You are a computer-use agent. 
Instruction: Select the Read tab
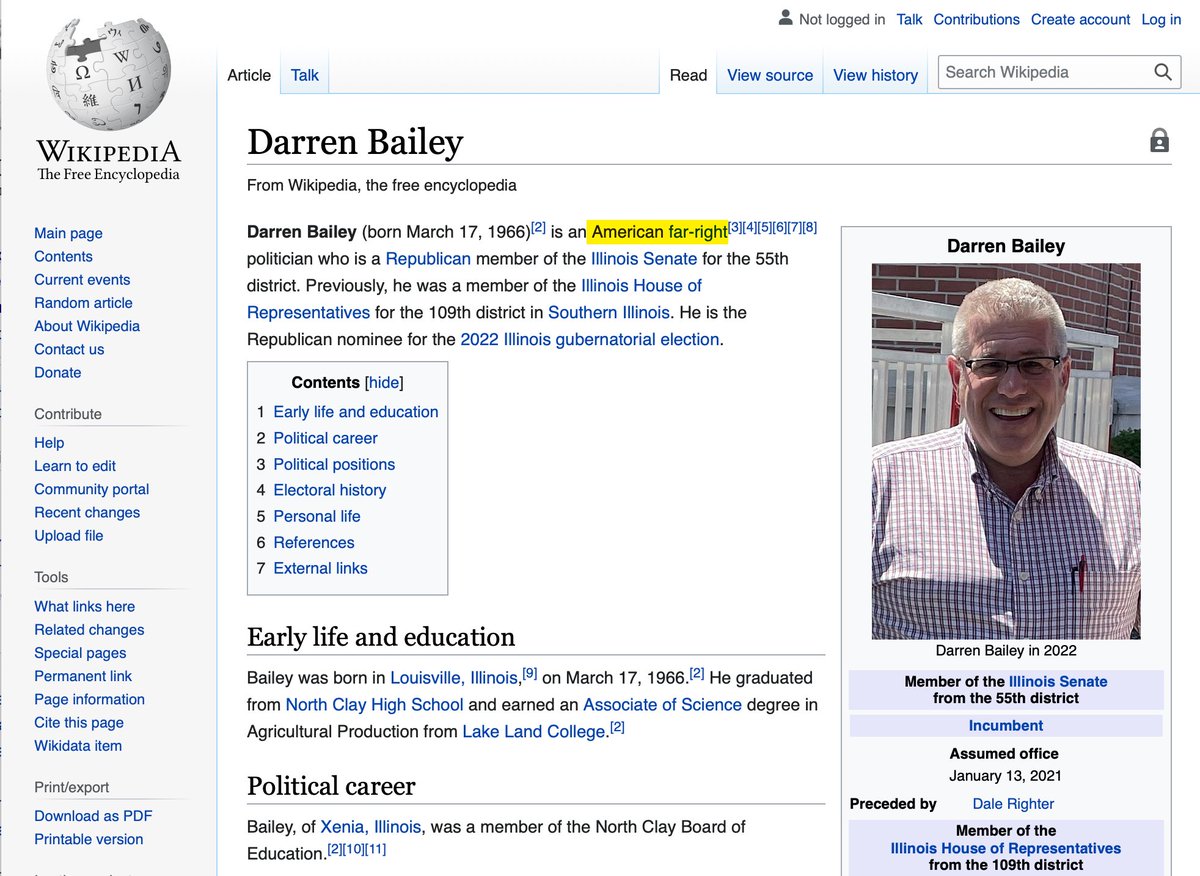[x=688, y=75]
